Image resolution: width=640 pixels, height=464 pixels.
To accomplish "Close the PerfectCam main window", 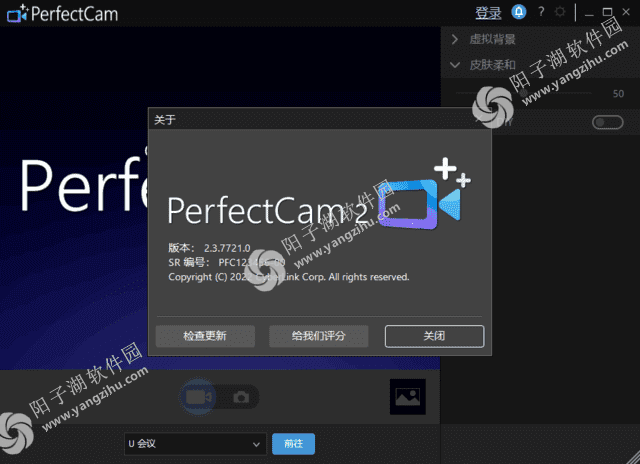I will (x=626, y=12).
